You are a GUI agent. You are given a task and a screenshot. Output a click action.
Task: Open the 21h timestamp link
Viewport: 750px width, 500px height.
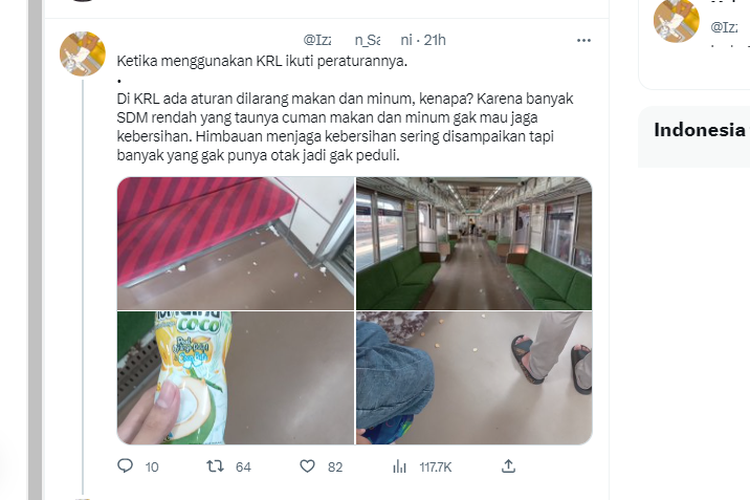tap(434, 40)
